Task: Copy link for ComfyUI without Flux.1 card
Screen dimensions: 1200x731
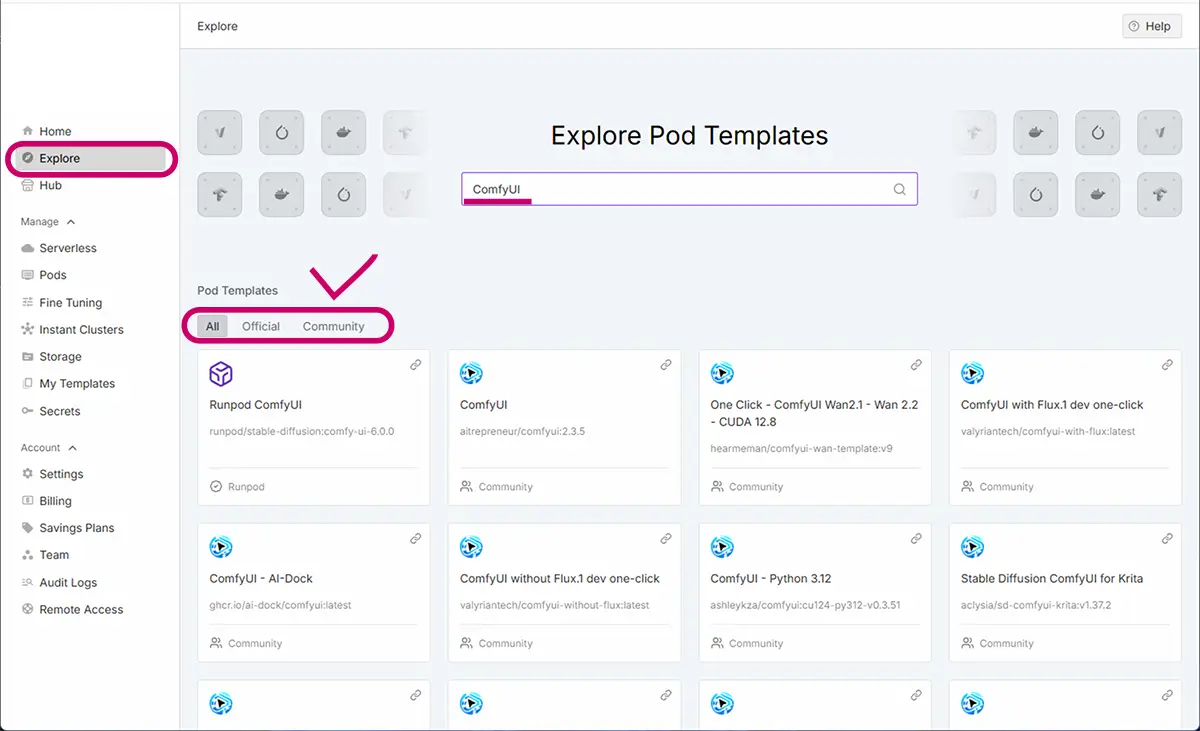Action: point(666,538)
